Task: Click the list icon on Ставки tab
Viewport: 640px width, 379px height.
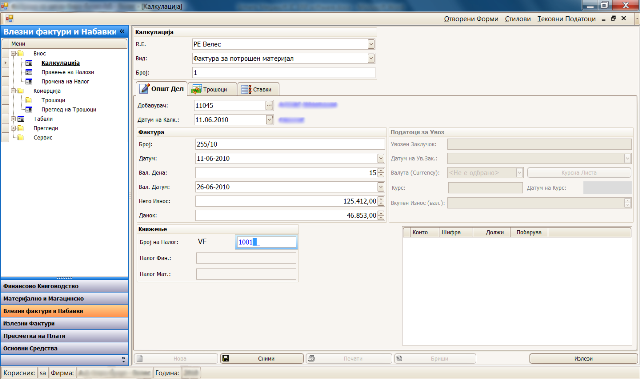Action: coord(246,89)
